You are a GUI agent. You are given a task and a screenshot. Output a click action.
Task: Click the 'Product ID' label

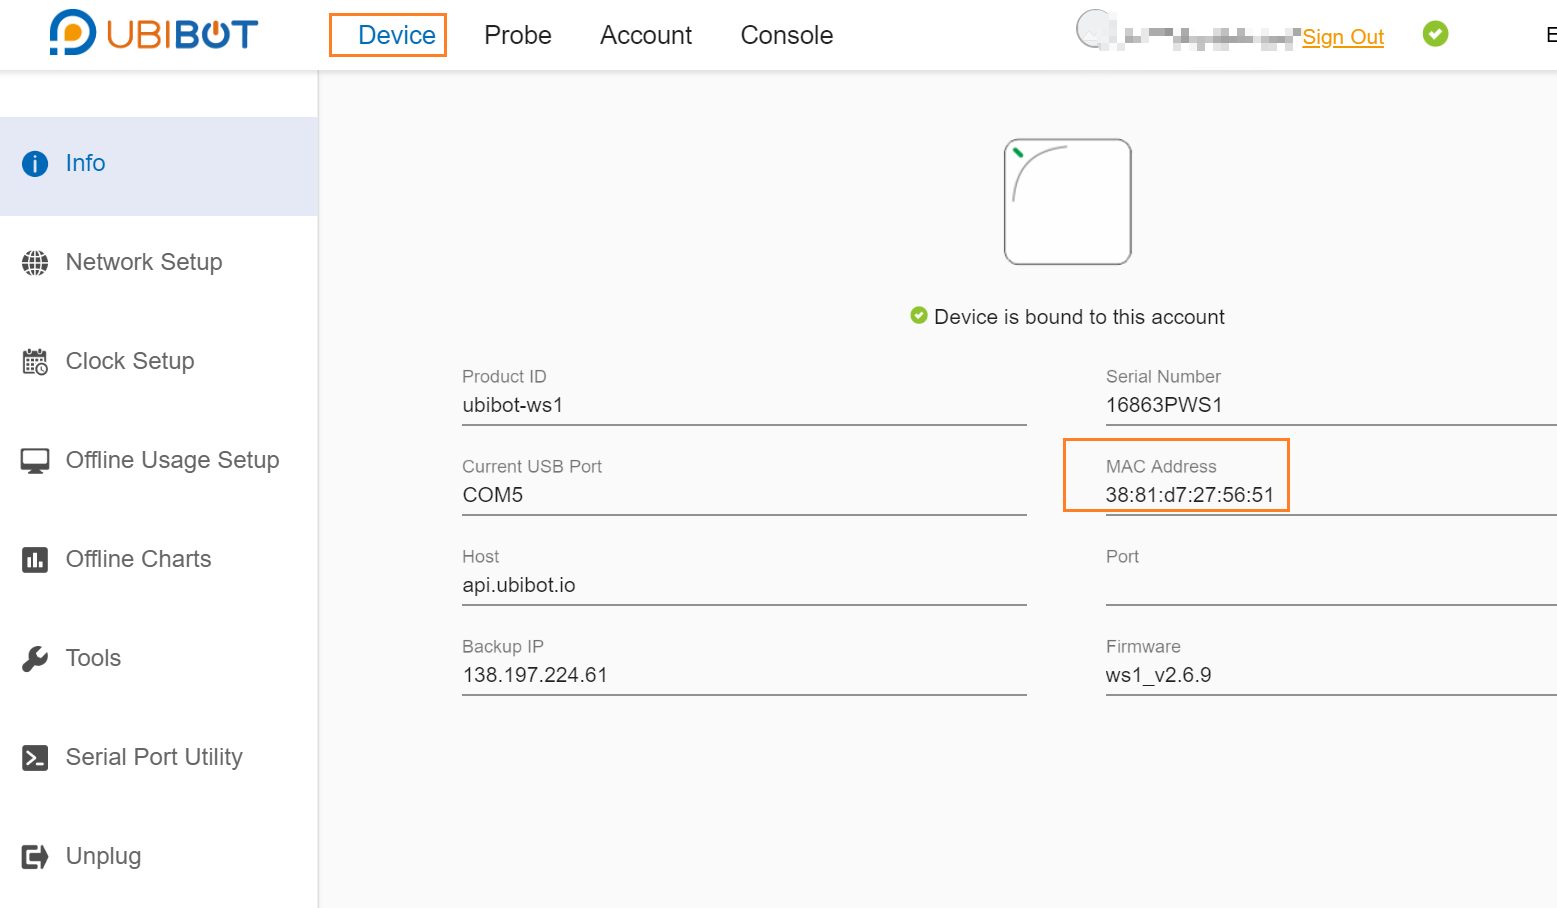point(504,377)
